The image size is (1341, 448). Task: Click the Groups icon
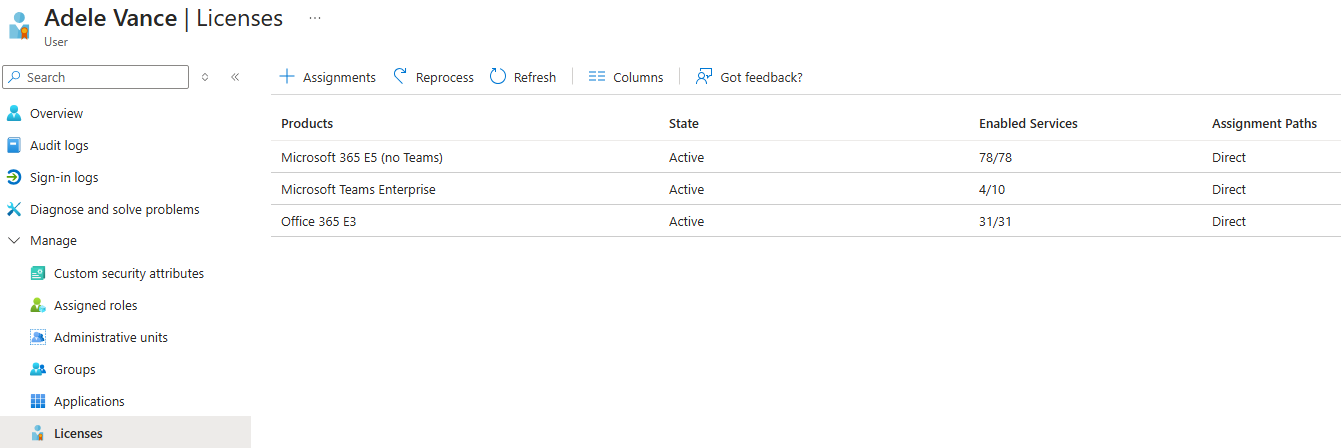tap(38, 369)
